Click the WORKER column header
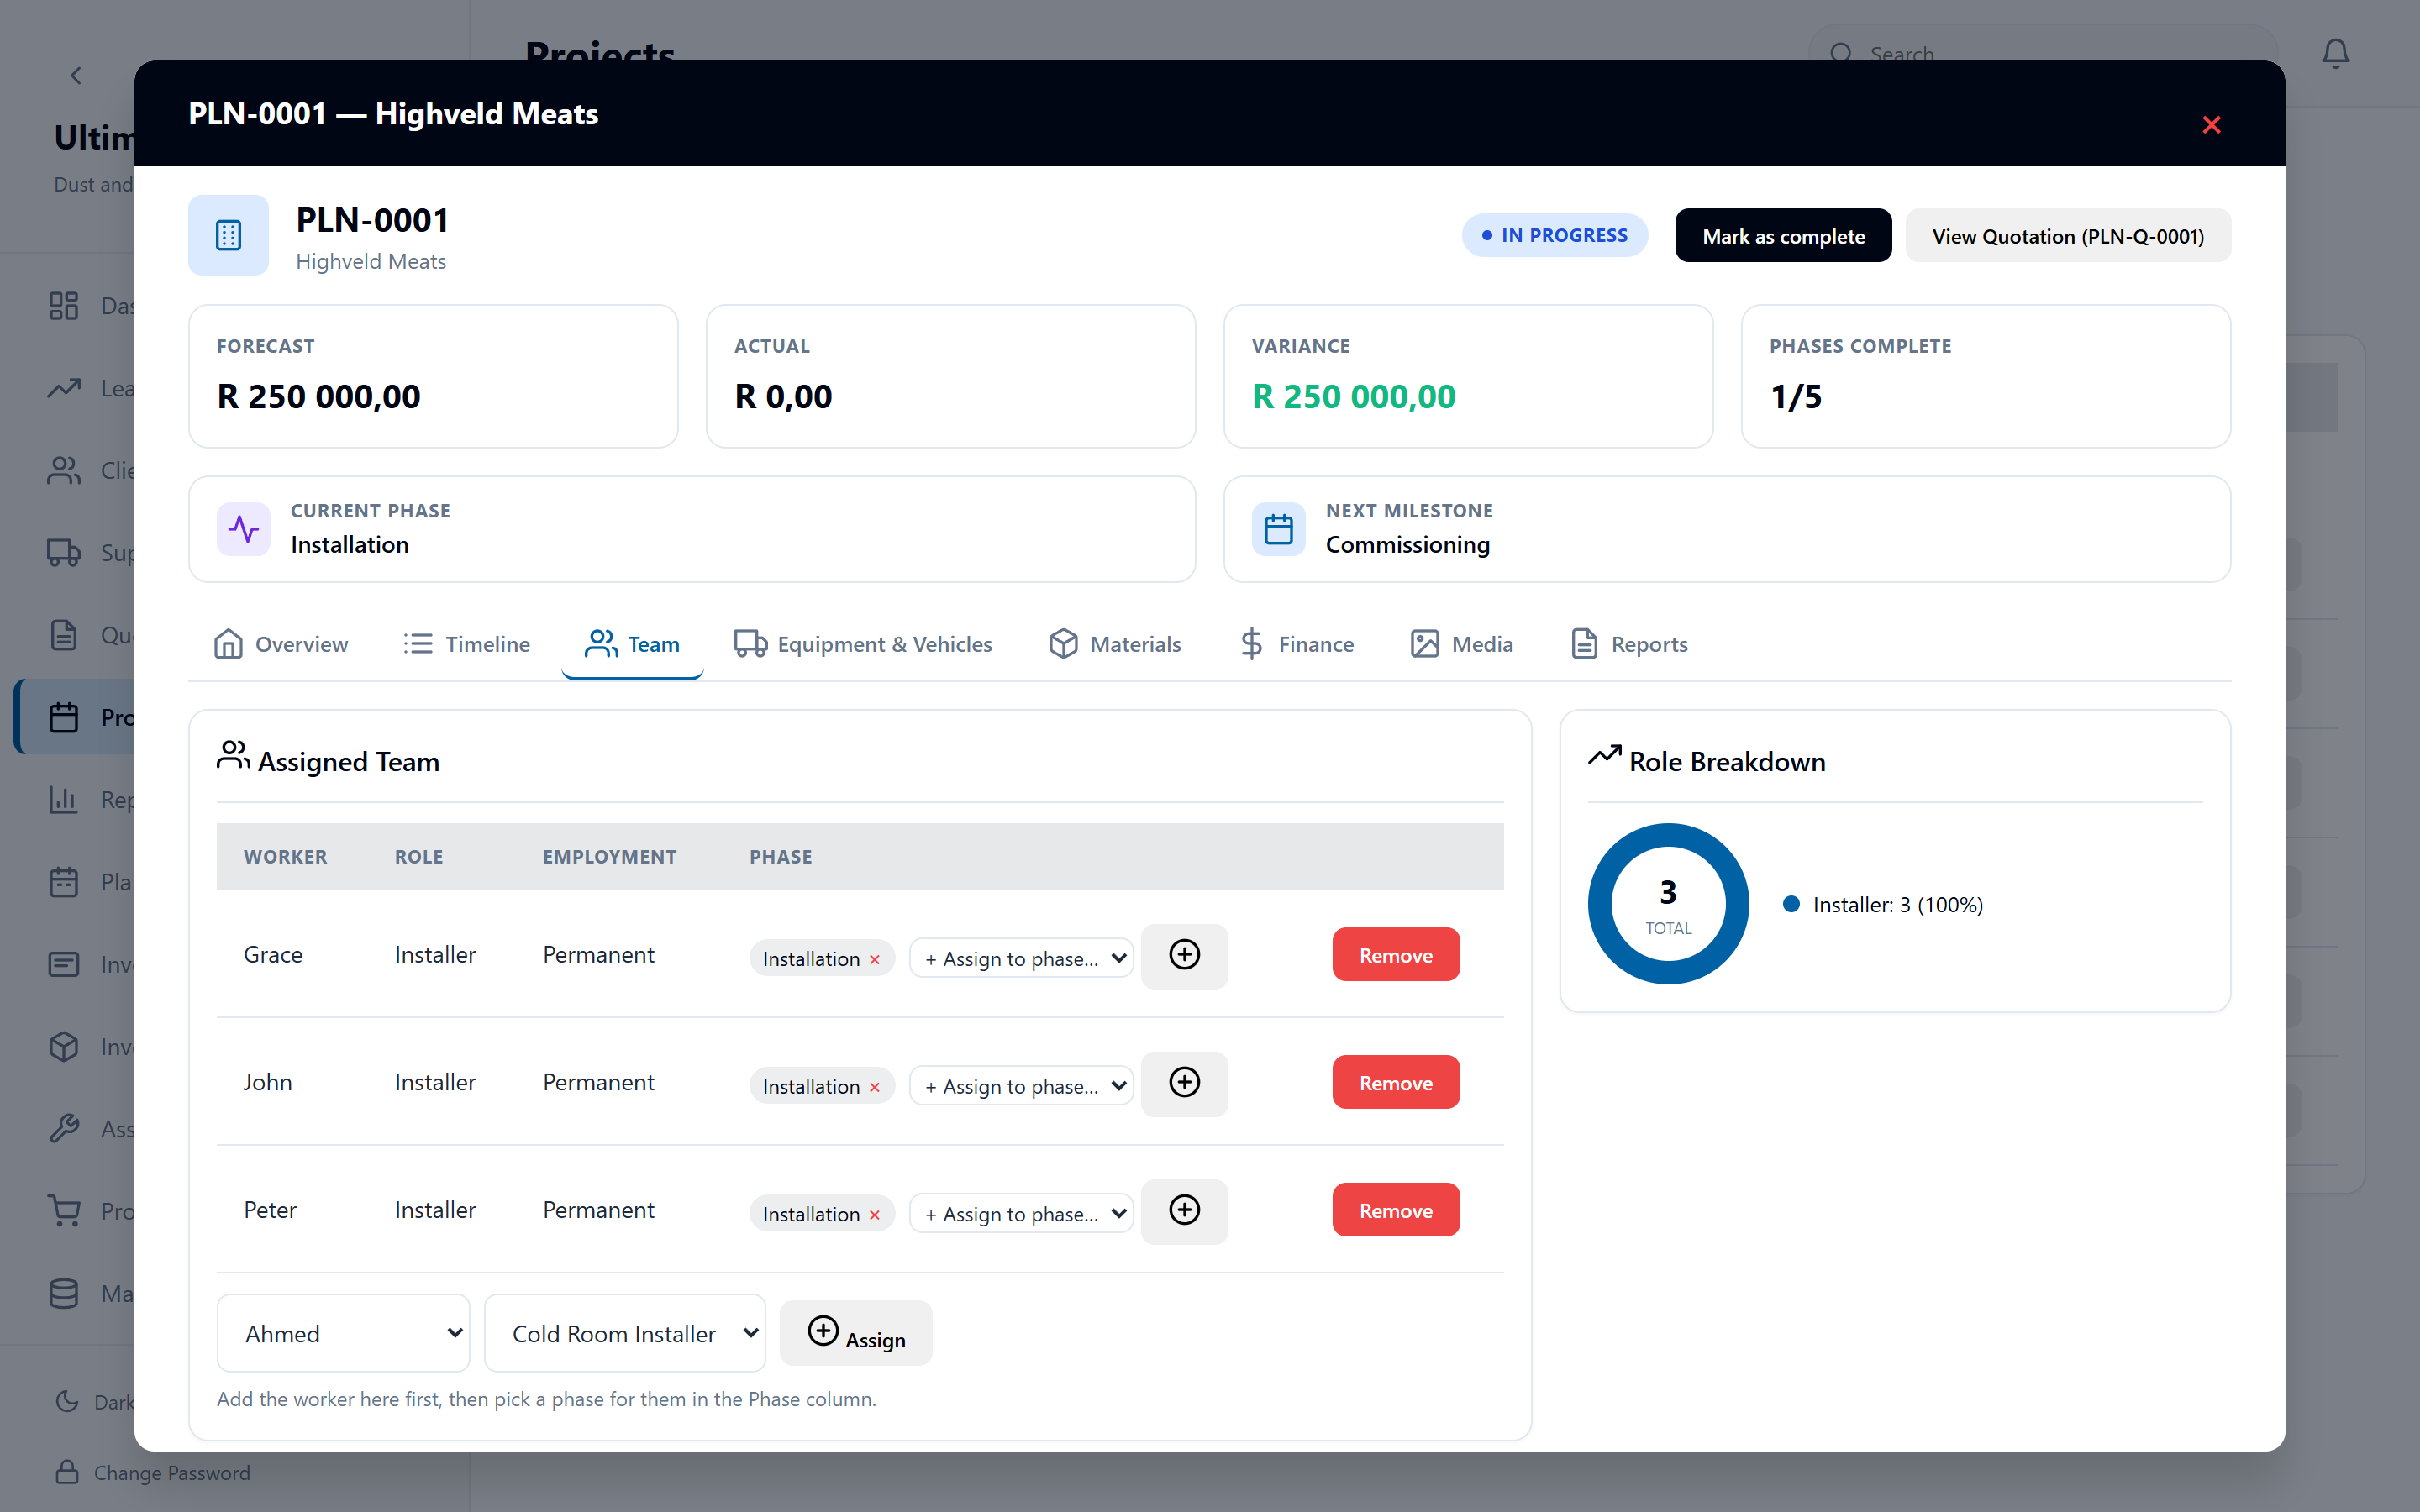The height and width of the screenshot is (1512, 2420). pyautogui.click(x=285, y=857)
